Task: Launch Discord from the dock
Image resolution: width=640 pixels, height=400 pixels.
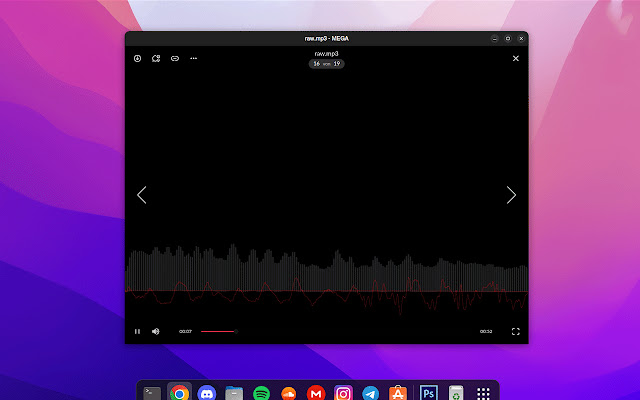Action: coord(207,393)
